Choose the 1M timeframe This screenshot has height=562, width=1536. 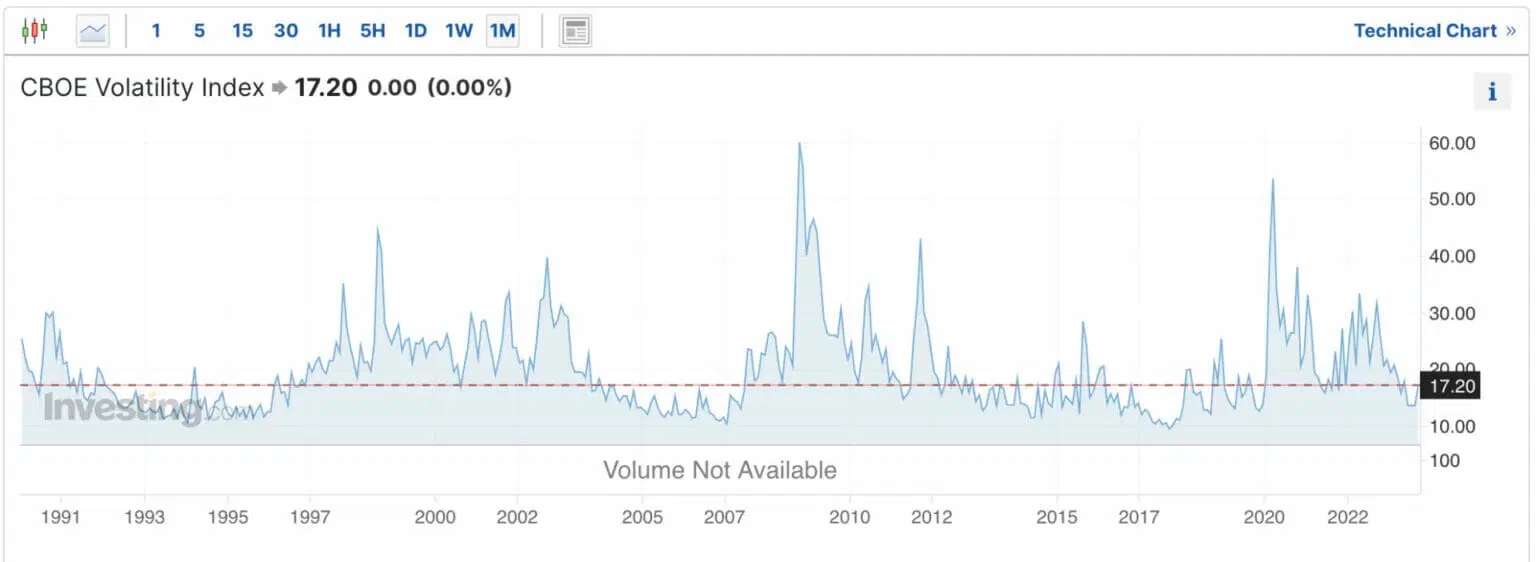pyautogui.click(x=502, y=31)
